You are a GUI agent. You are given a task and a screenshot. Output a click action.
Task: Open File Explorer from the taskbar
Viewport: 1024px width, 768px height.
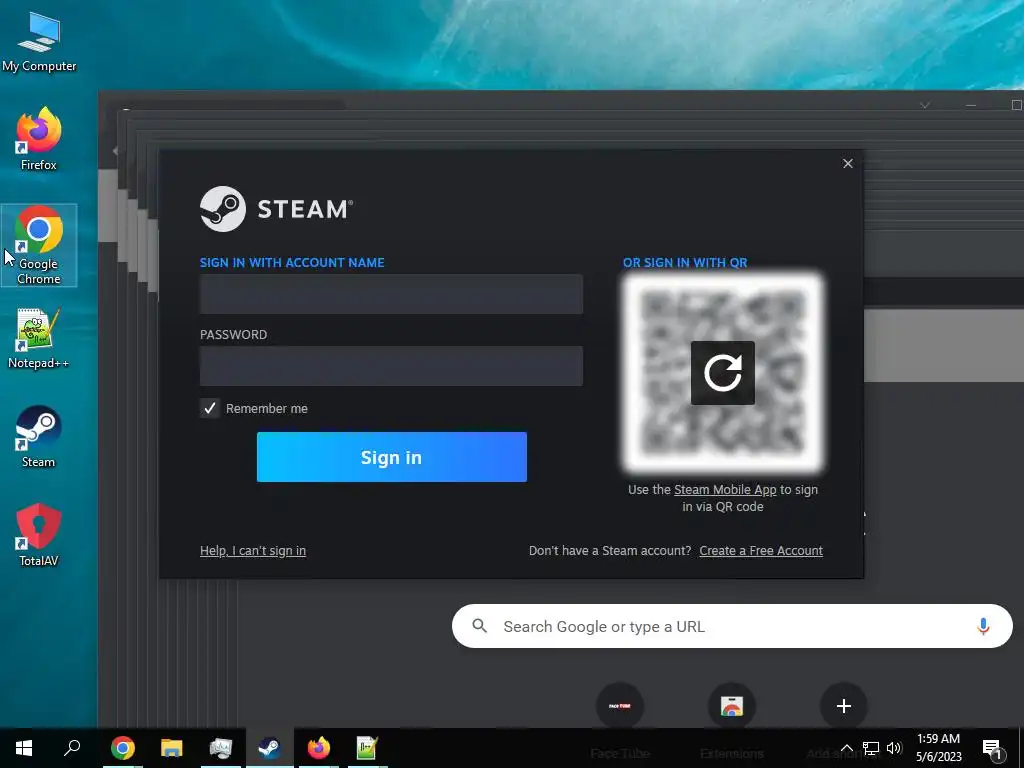172,748
